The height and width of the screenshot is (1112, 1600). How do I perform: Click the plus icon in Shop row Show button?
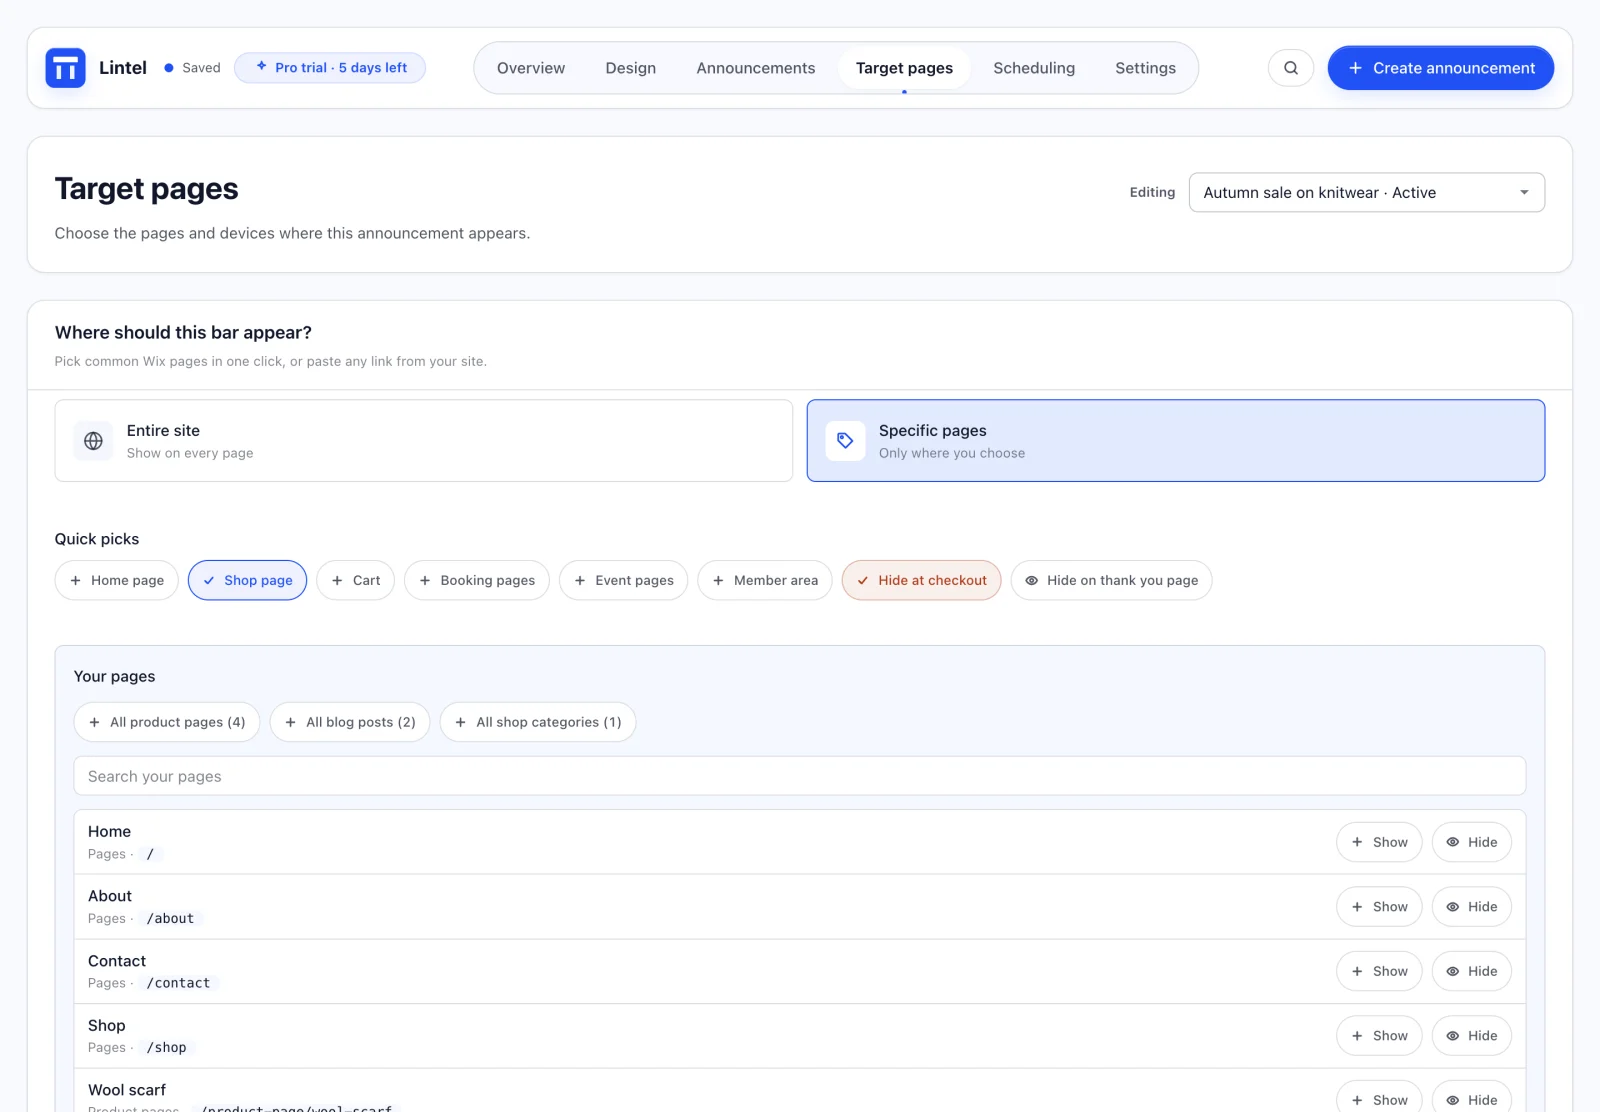[x=1357, y=1036]
